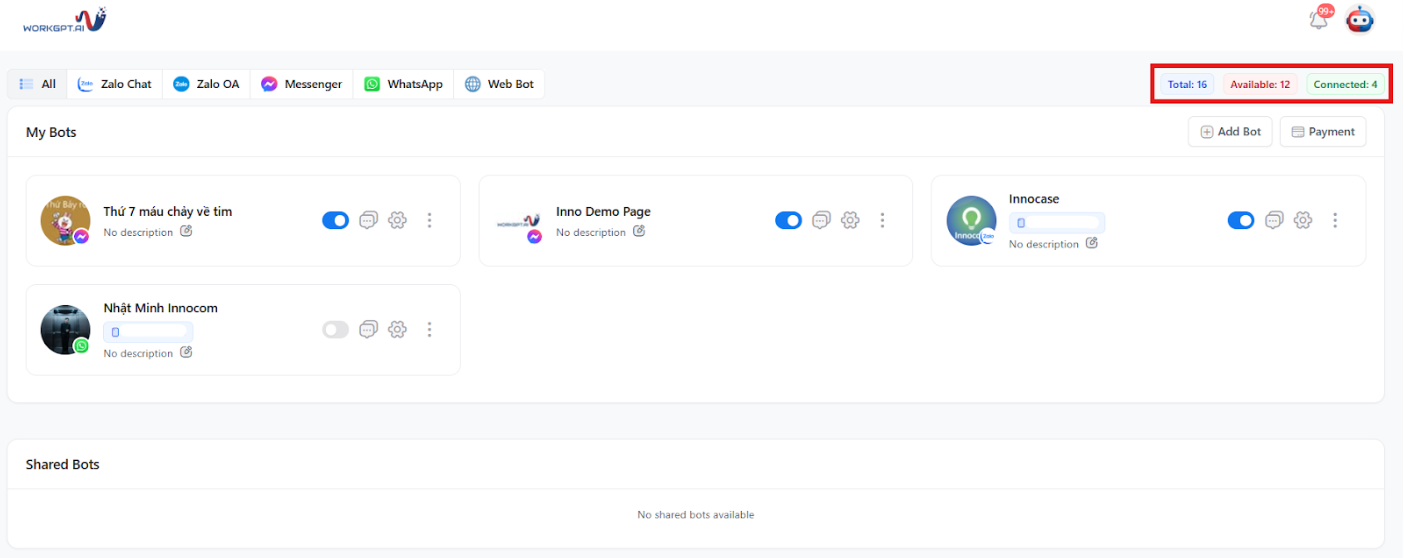Click the Add Bot button
Screen dimensions: 1404x558
pos(1230,132)
